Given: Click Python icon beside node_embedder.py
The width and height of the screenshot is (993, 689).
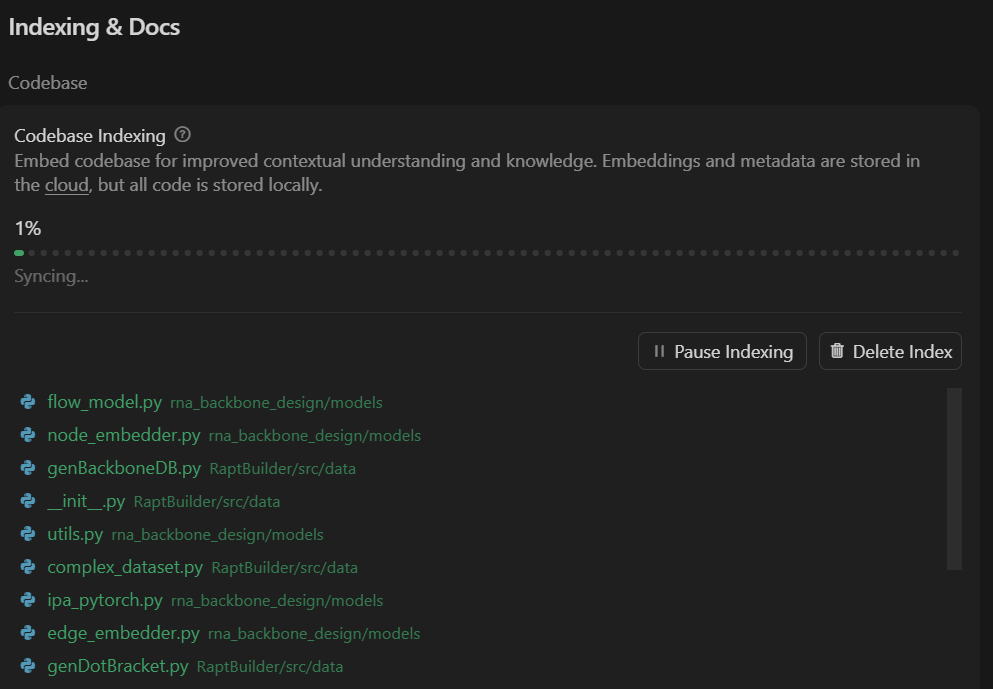Looking at the screenshot, I should (x=28, y=435).
